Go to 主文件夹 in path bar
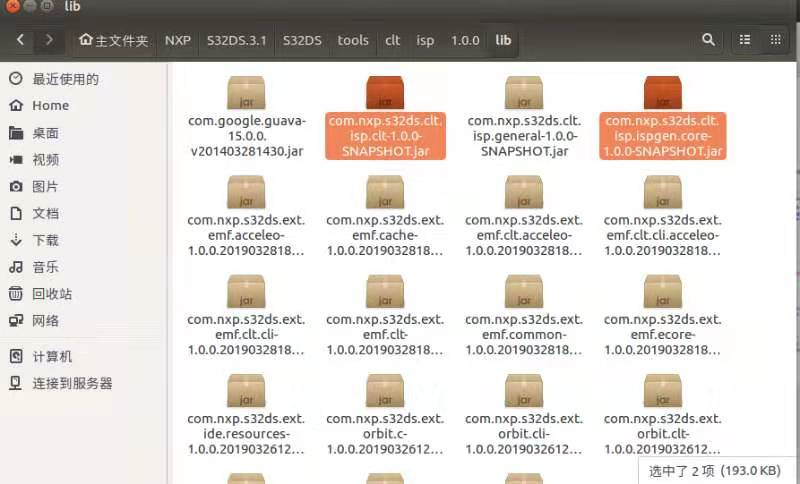This screenshot has width=800, height=484. 114,40
